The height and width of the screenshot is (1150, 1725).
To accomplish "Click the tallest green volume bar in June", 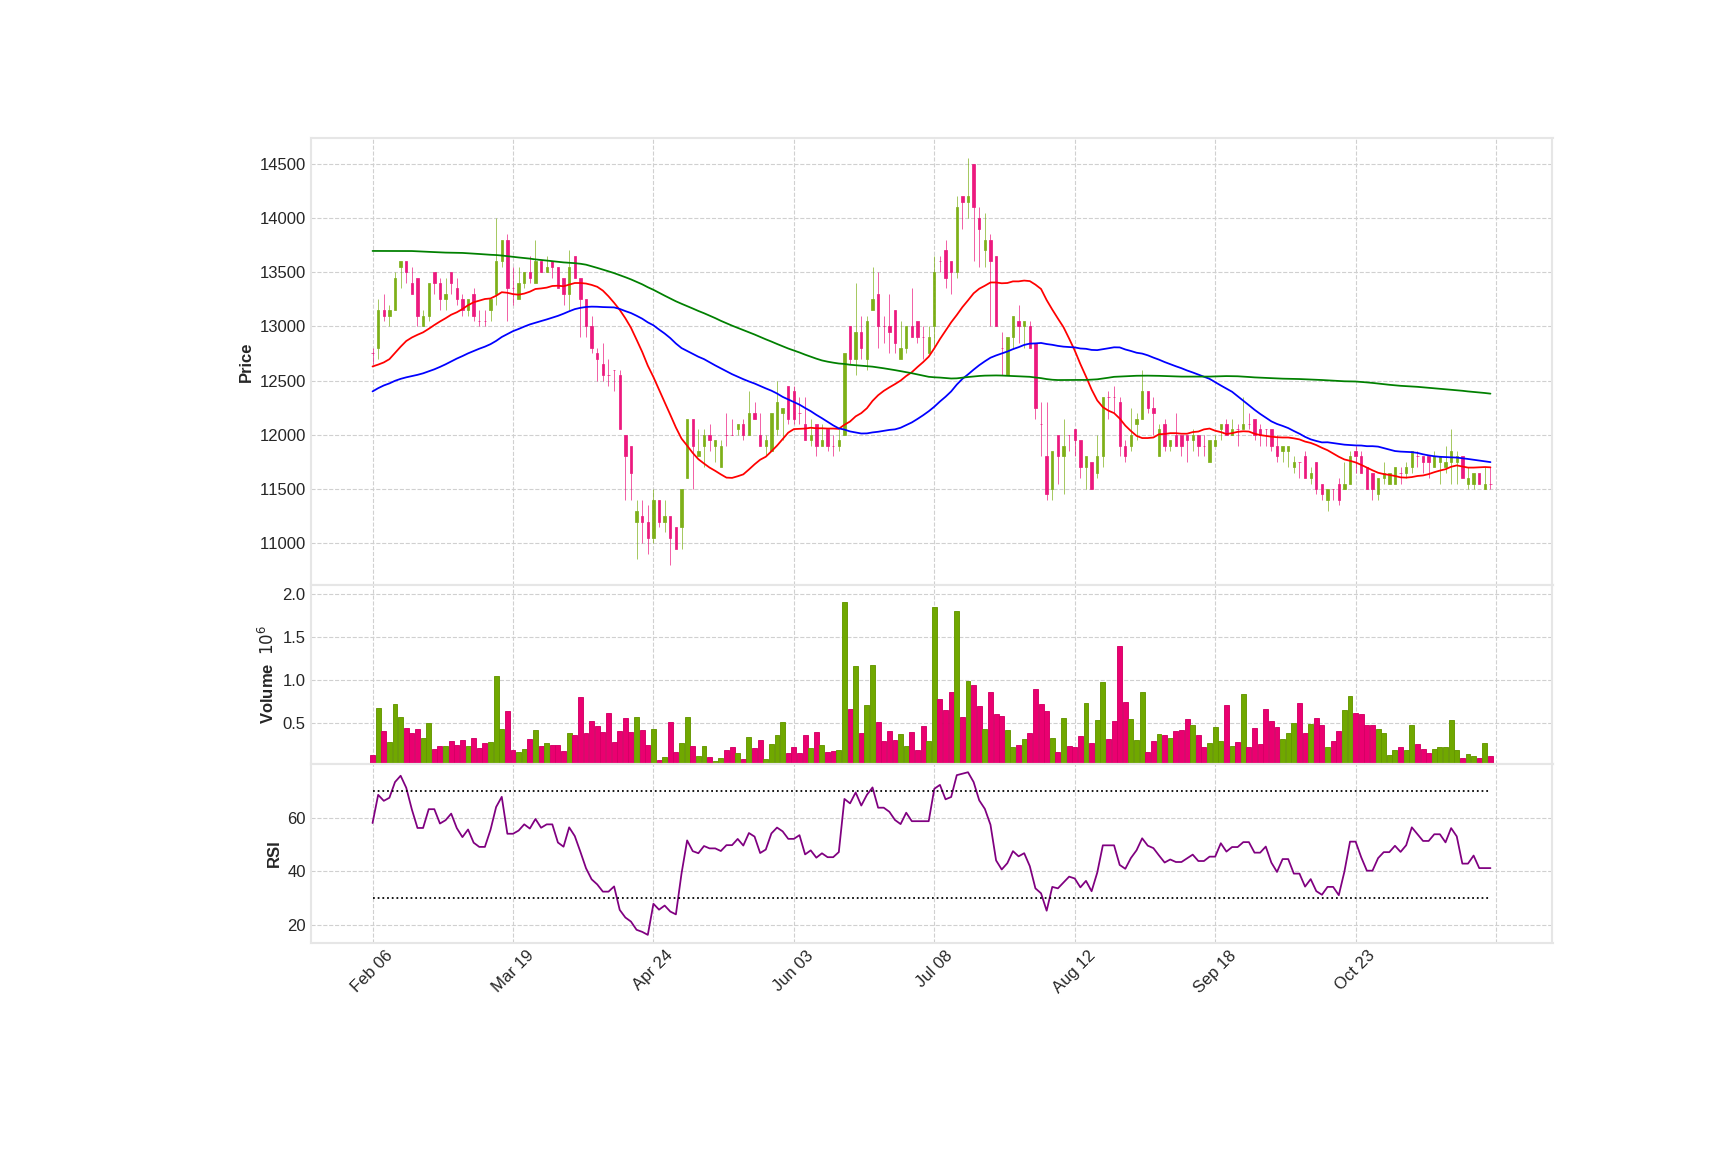I will click(845, 682).
